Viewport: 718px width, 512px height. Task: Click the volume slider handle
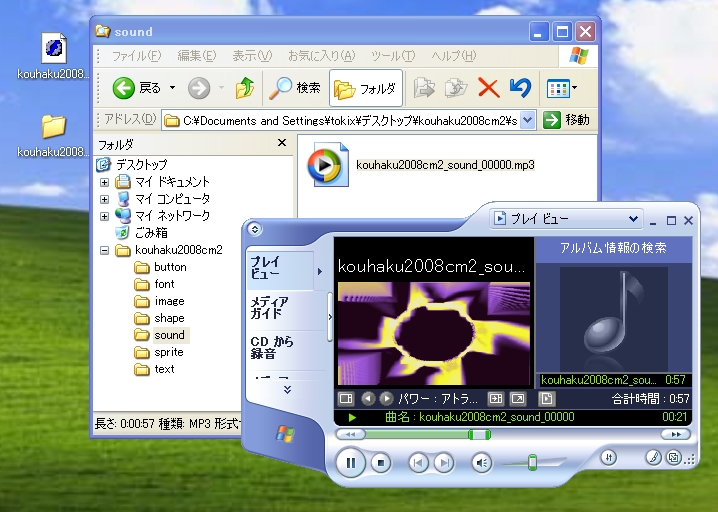[x=532, y=463]
